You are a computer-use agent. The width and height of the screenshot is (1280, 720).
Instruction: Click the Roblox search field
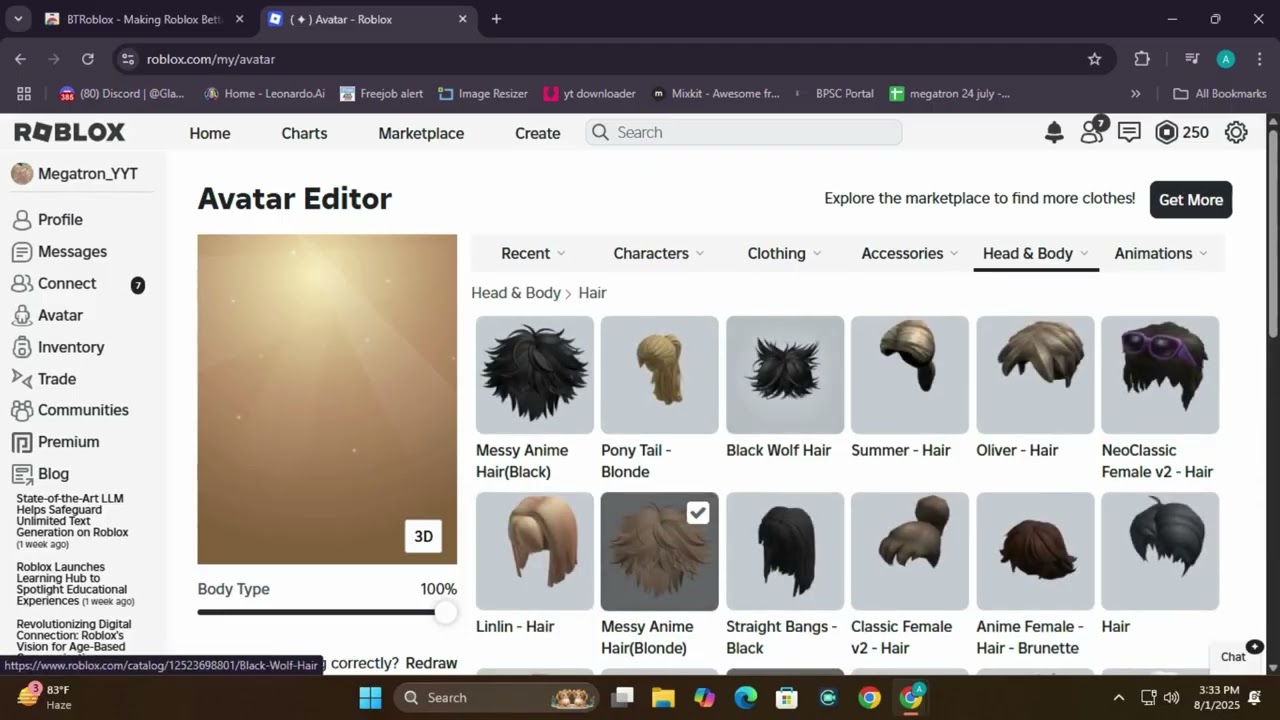[744, 132]
